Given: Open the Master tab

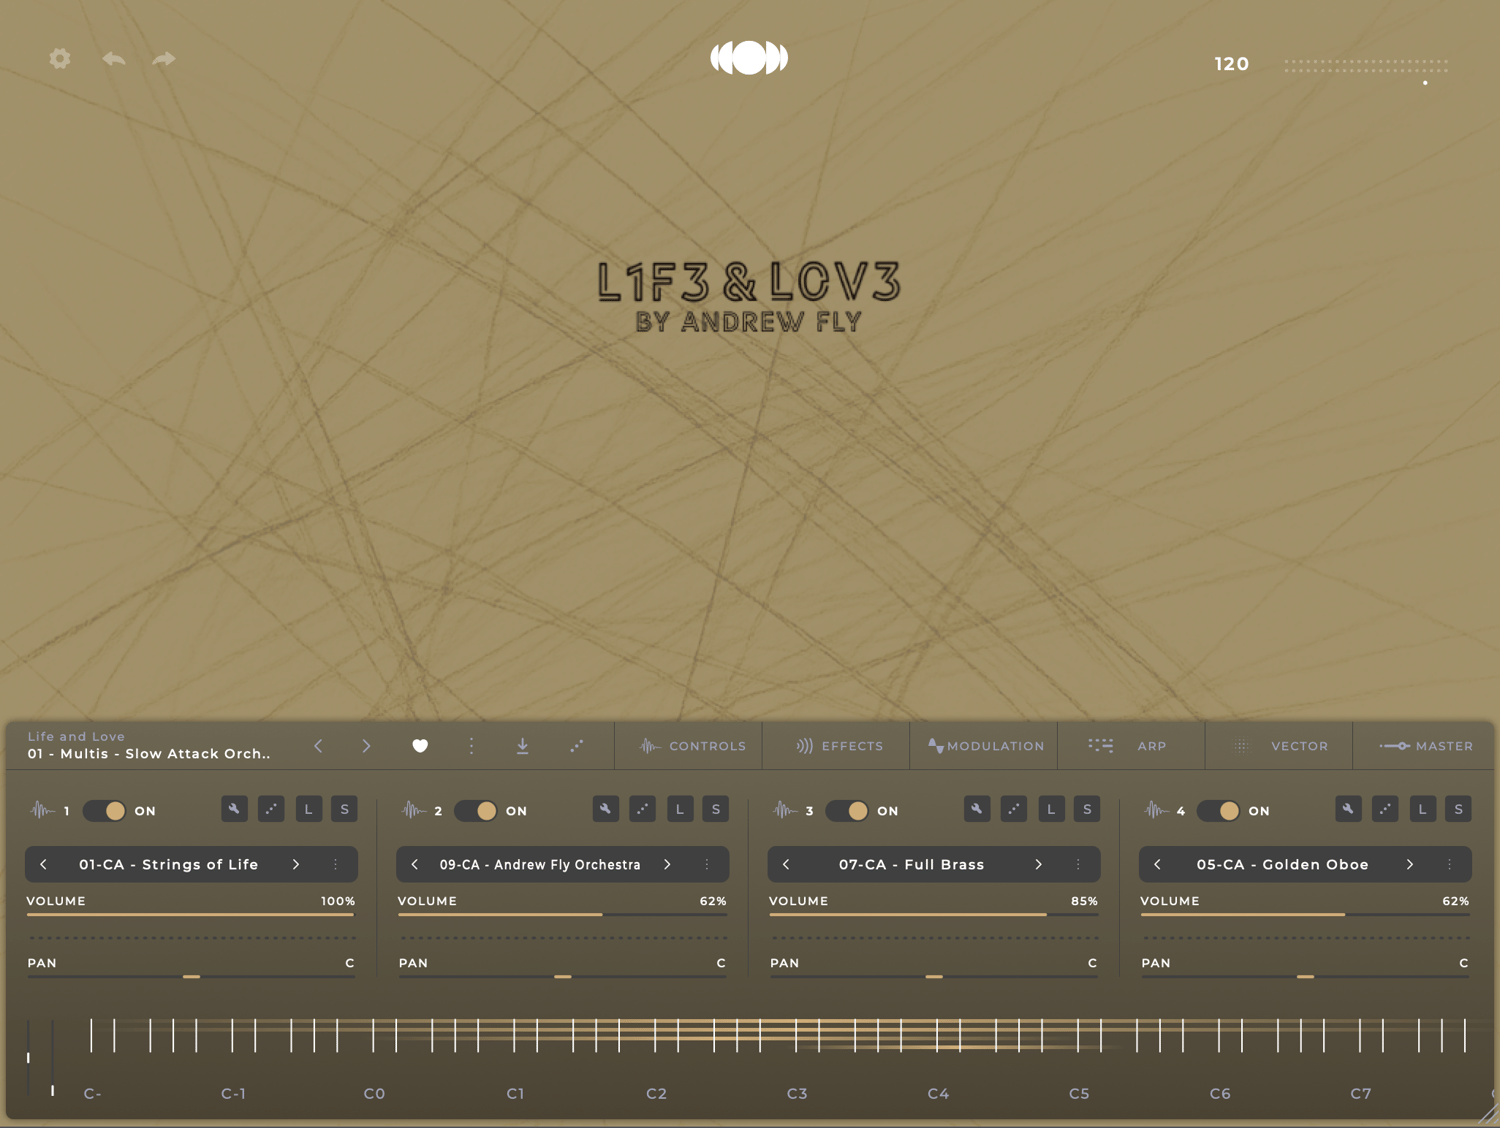Looking at the screenshot, I should [x=1425, y=746].
